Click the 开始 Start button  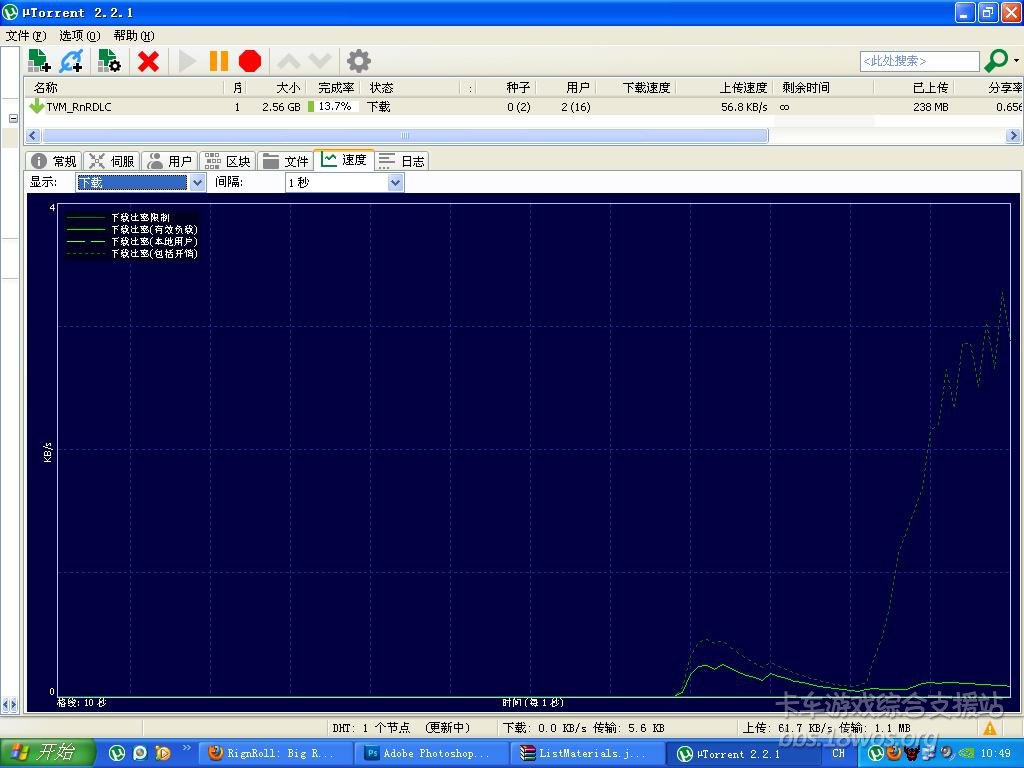[47, 752]
